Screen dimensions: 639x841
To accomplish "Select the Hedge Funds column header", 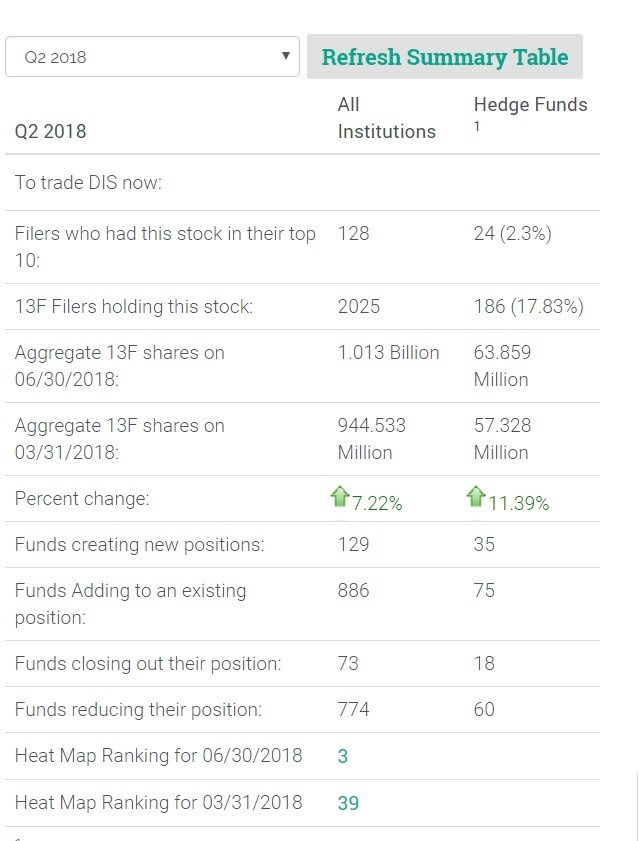I will (x=530, y=105).
